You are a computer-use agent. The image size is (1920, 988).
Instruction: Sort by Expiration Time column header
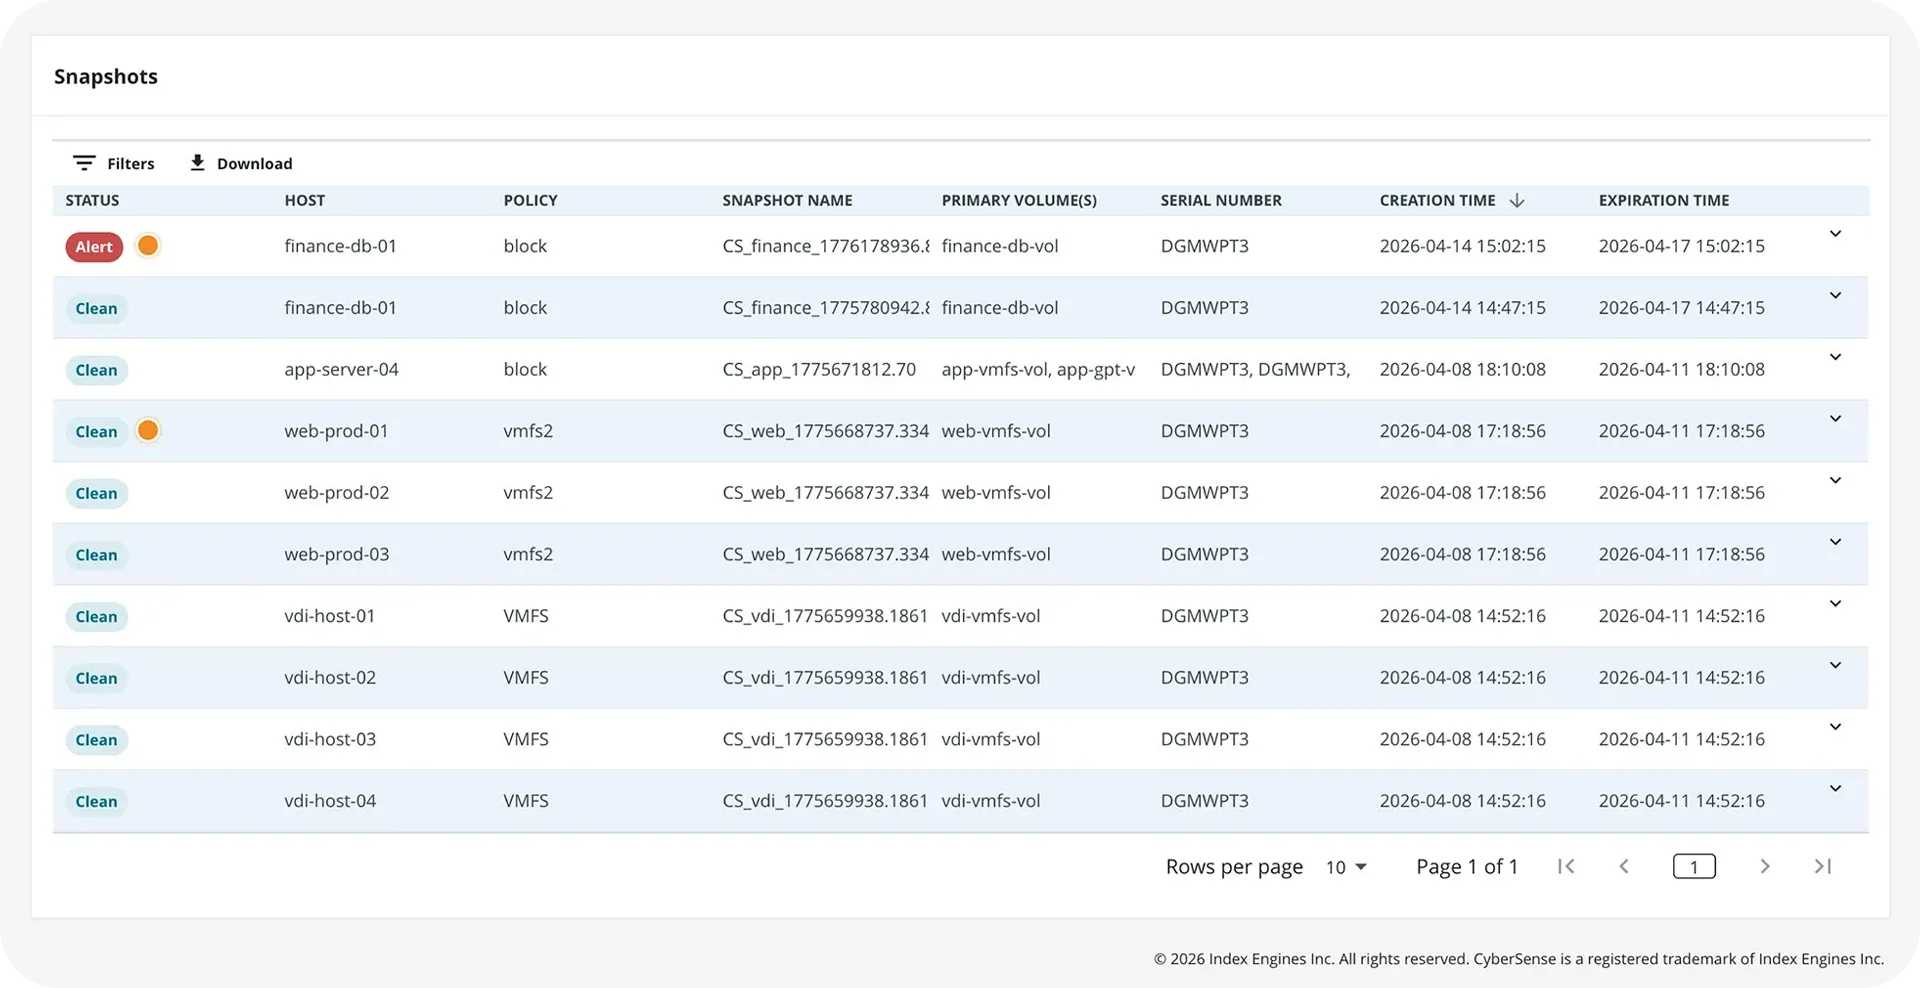pyautogui.click(x=1664, y=200)
